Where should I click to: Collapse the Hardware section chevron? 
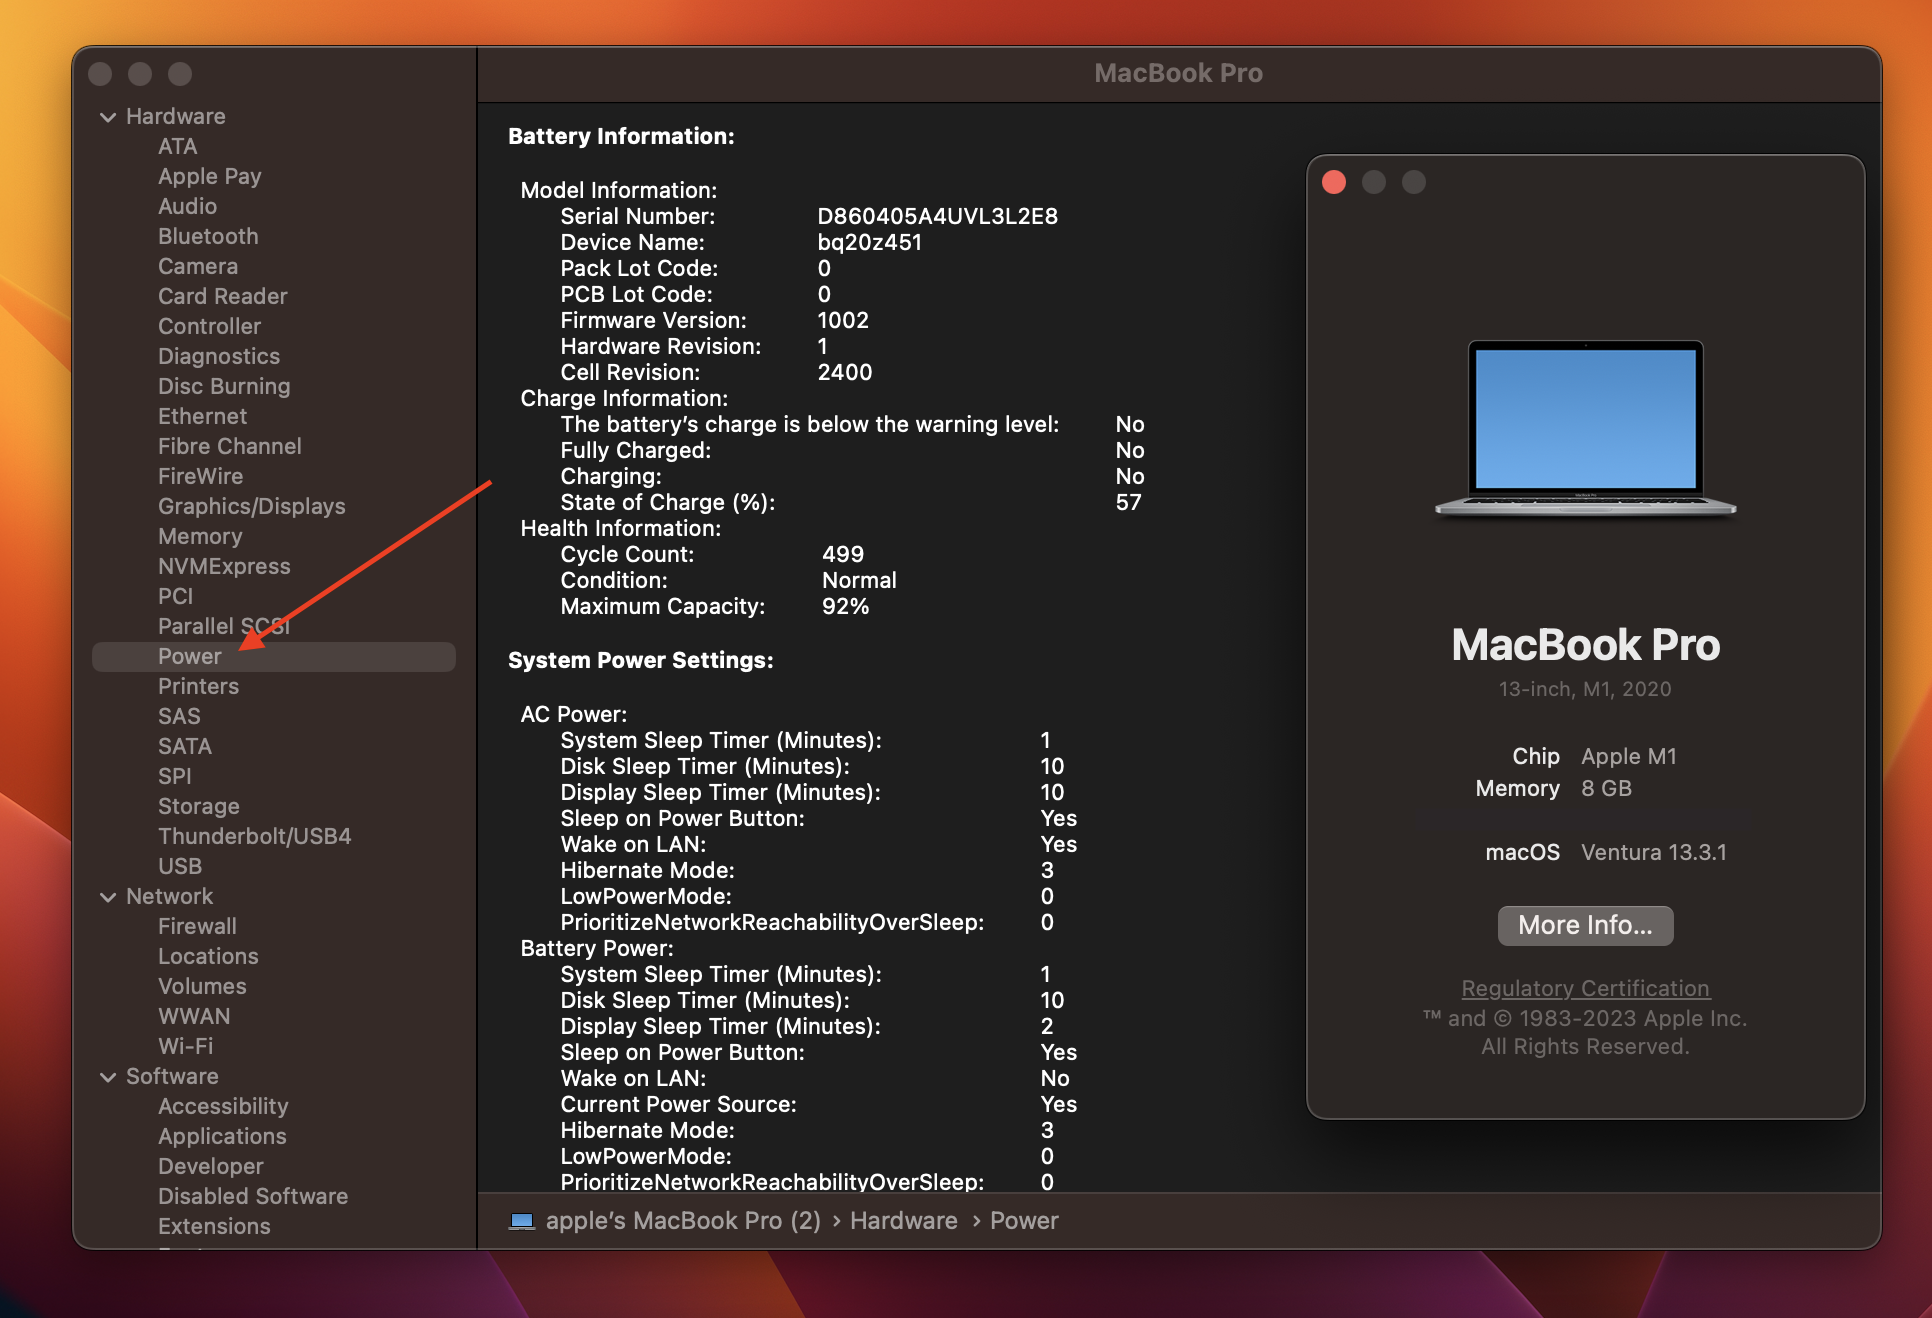coord(108,117)
